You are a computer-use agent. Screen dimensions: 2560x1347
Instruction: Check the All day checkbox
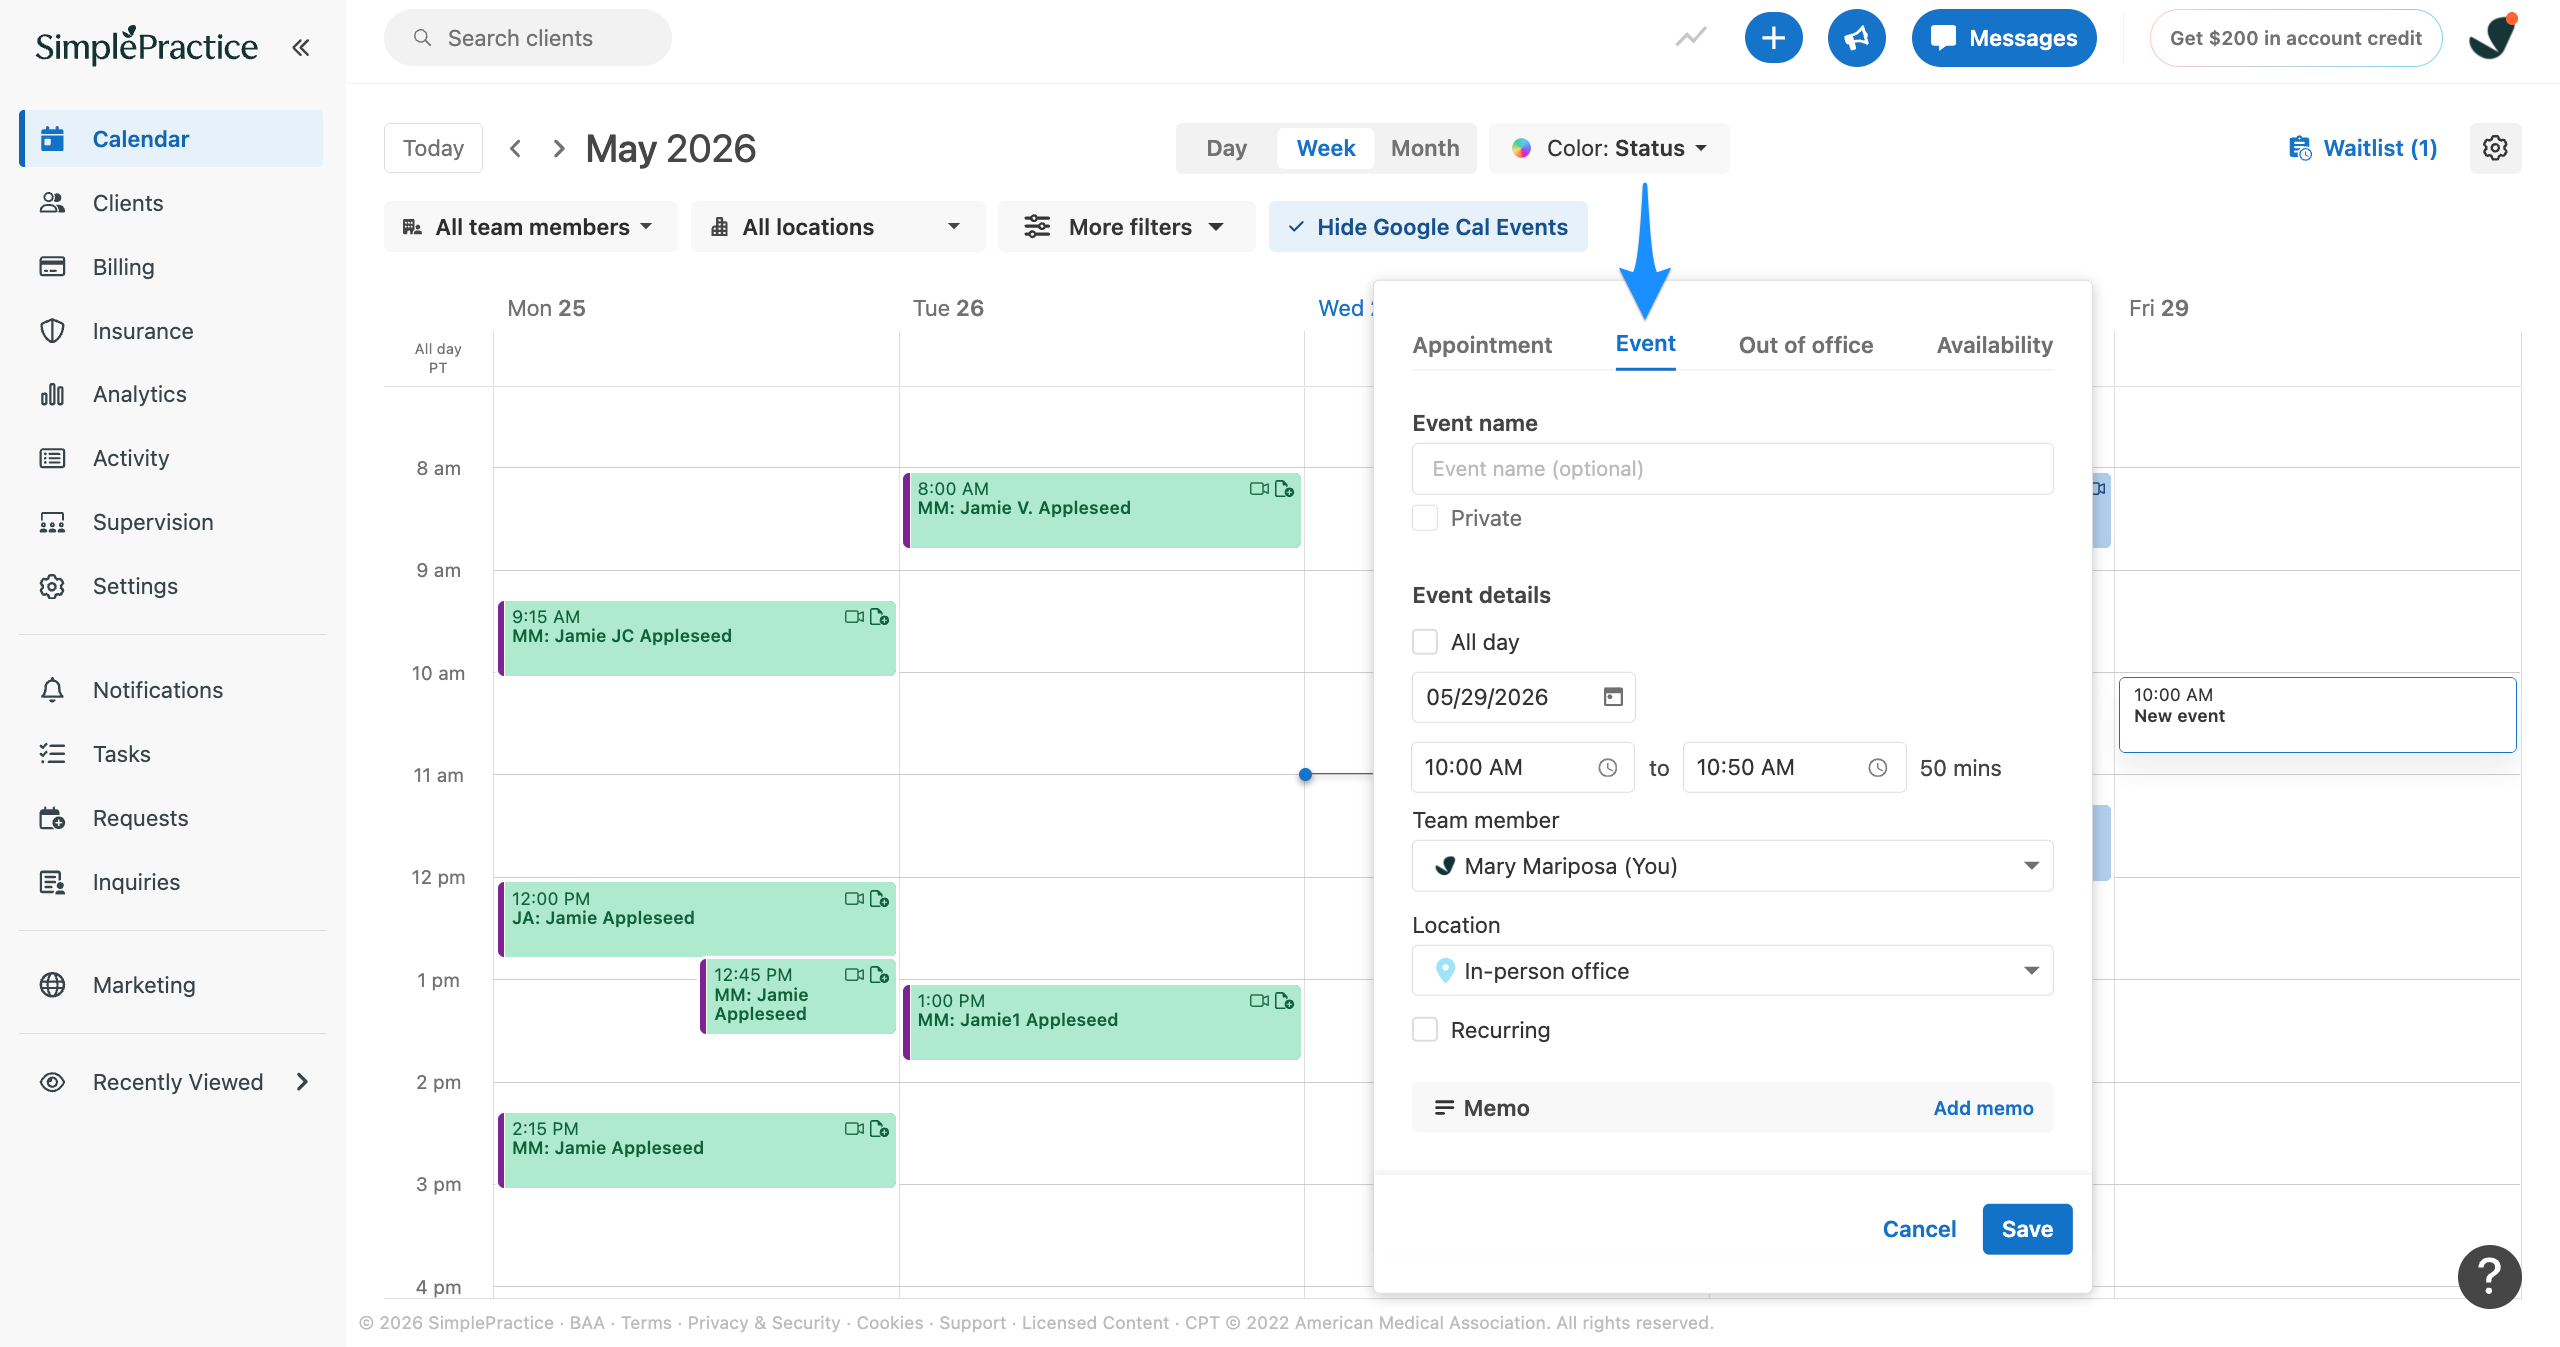coord(1425,642)
